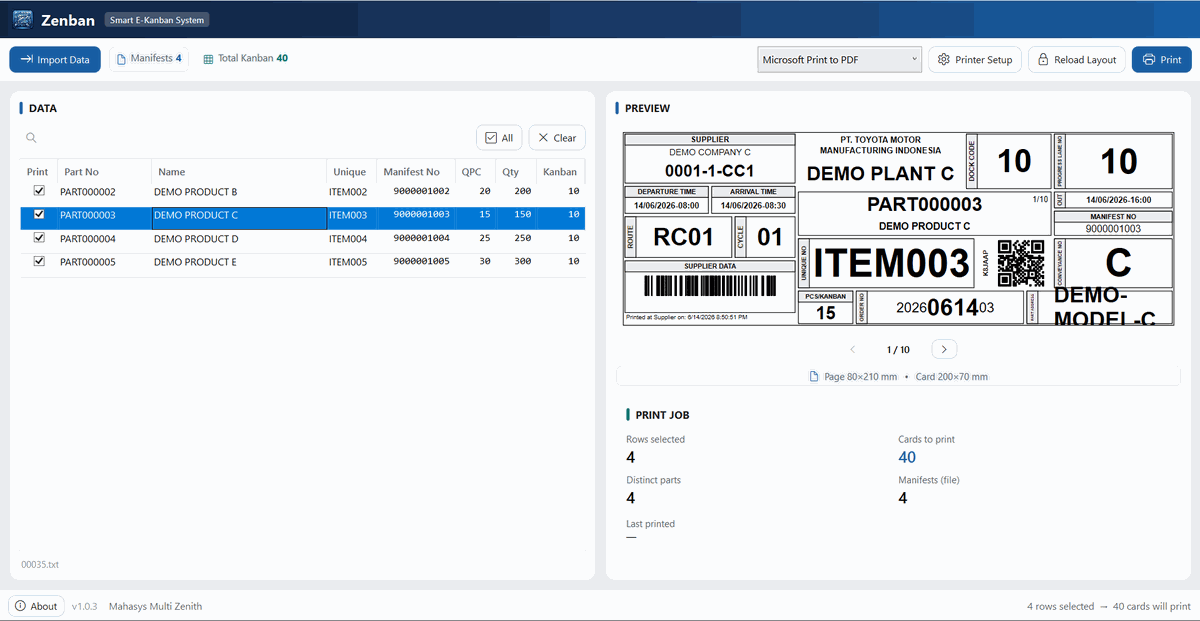Go to the next preview card
The width and height of the screenshot is (1200, 621).
[x=944, y=349]
